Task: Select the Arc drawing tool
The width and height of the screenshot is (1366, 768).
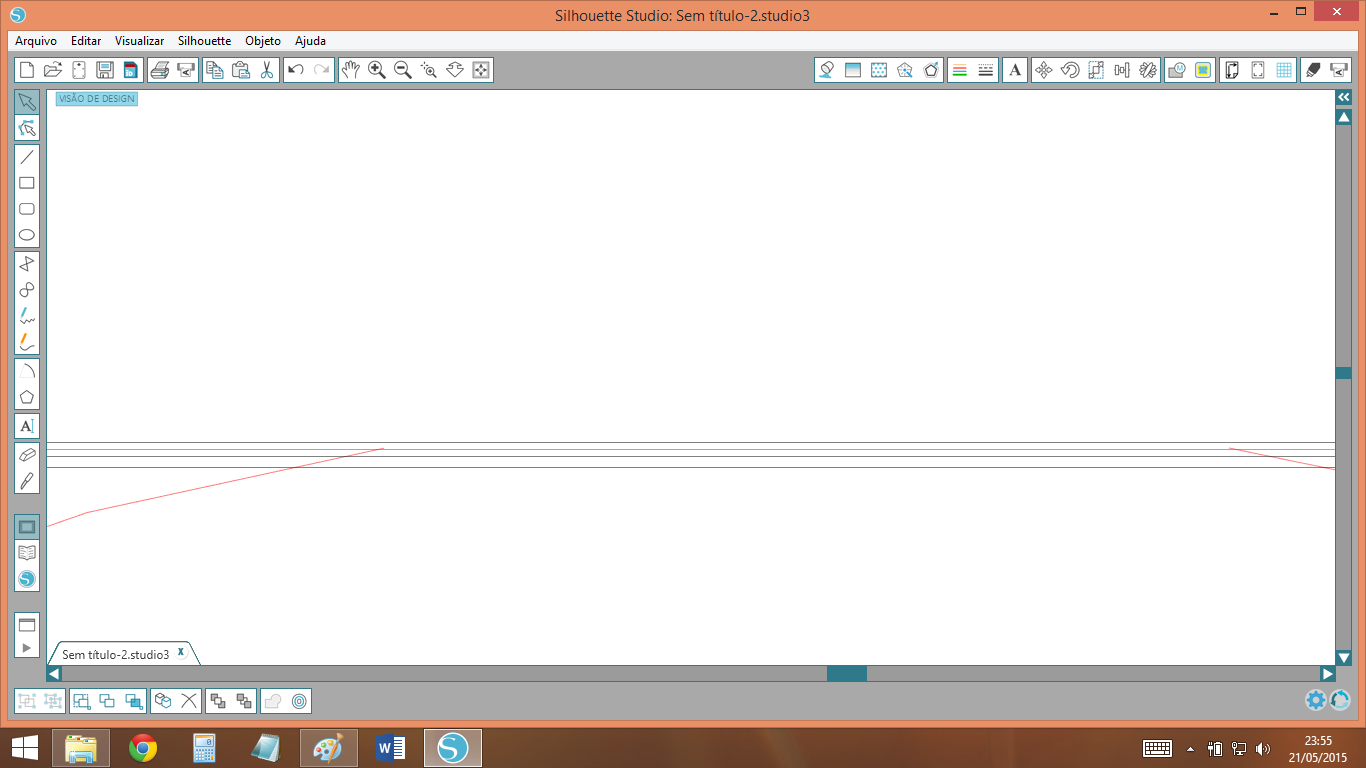Action: [x=27, y=371]
